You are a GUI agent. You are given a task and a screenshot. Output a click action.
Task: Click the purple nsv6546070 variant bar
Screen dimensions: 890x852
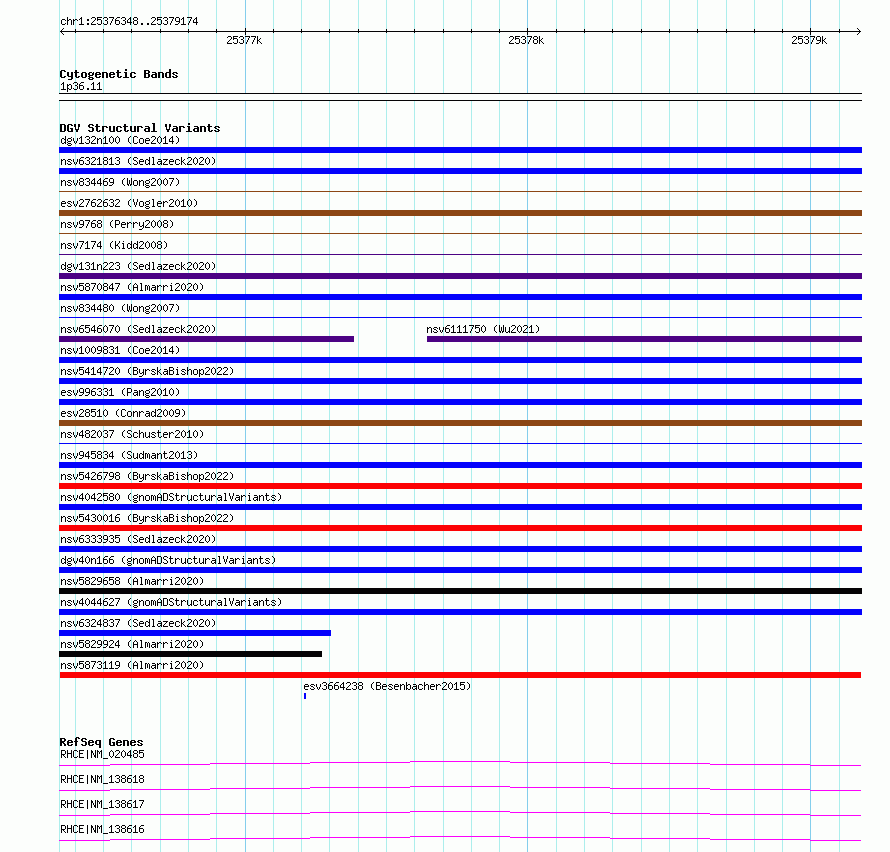(x=207, y=339)
